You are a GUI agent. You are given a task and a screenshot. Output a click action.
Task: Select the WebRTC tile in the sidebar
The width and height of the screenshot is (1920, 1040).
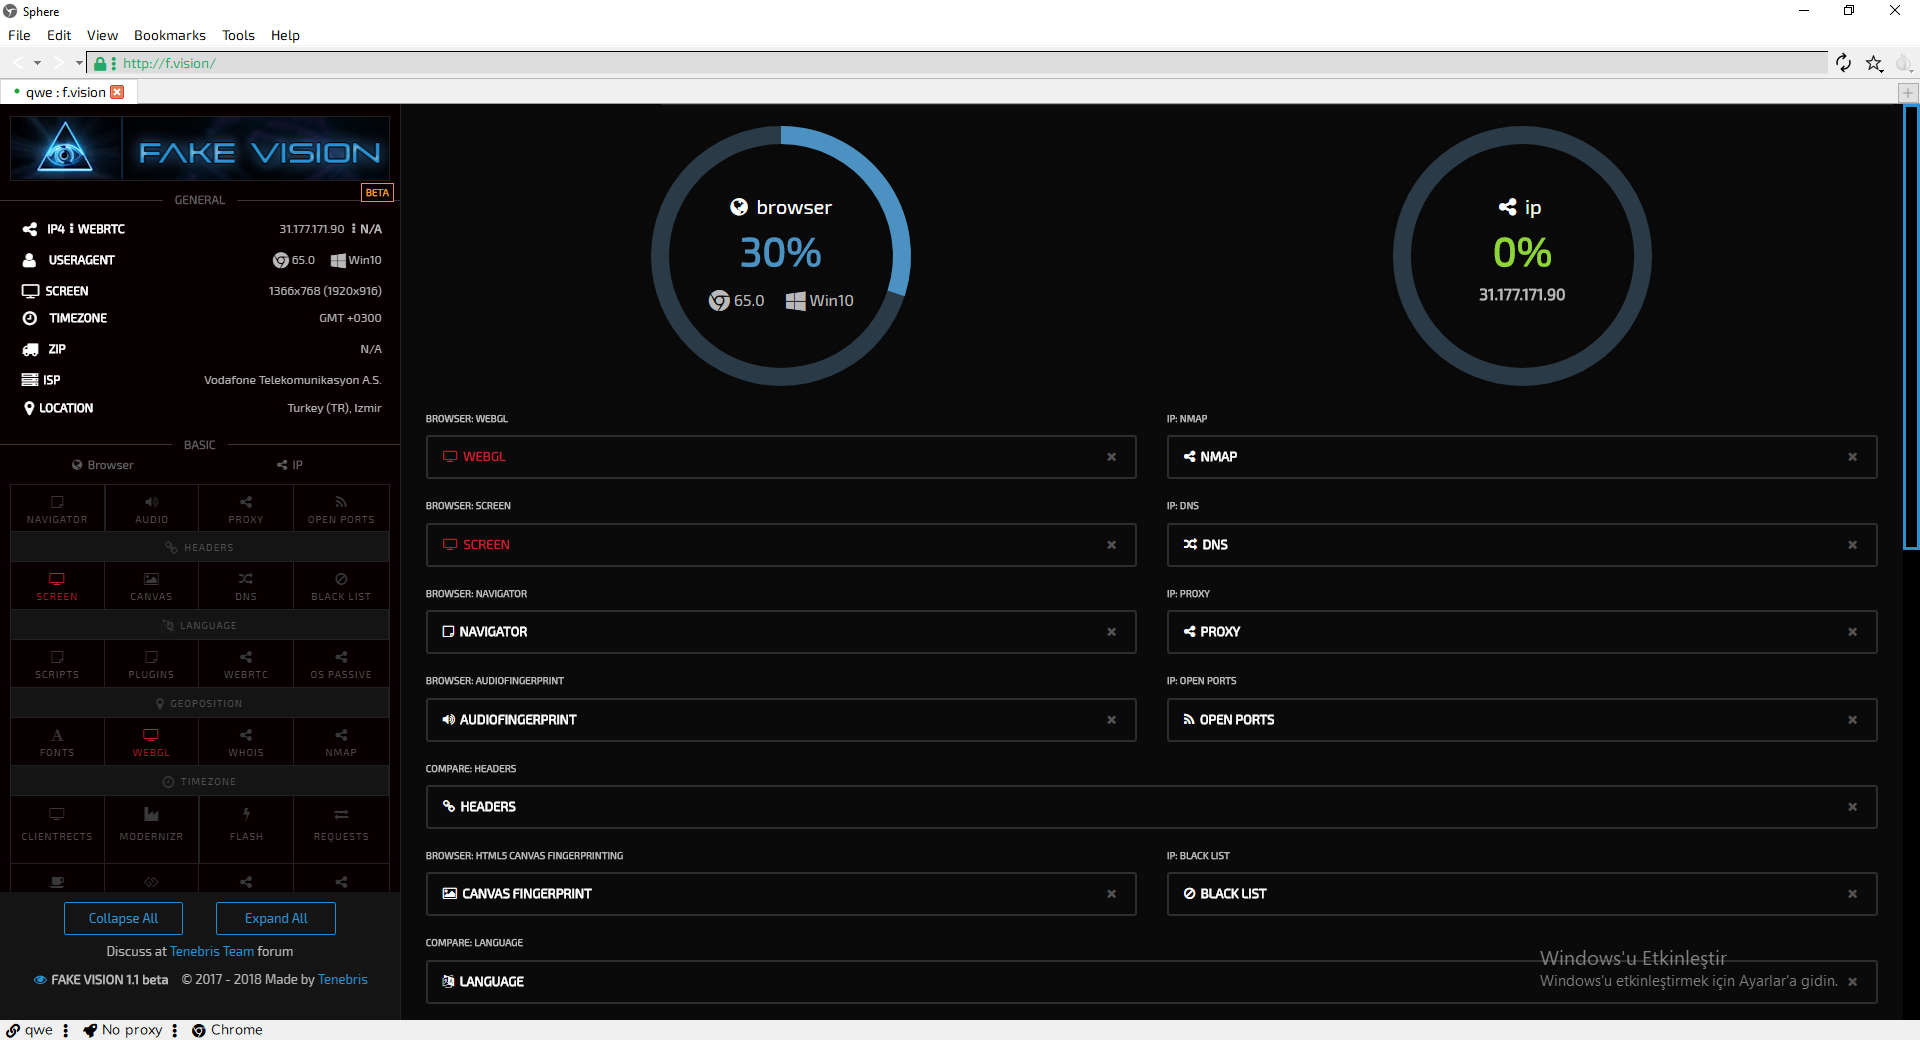(x=246, y=664)
